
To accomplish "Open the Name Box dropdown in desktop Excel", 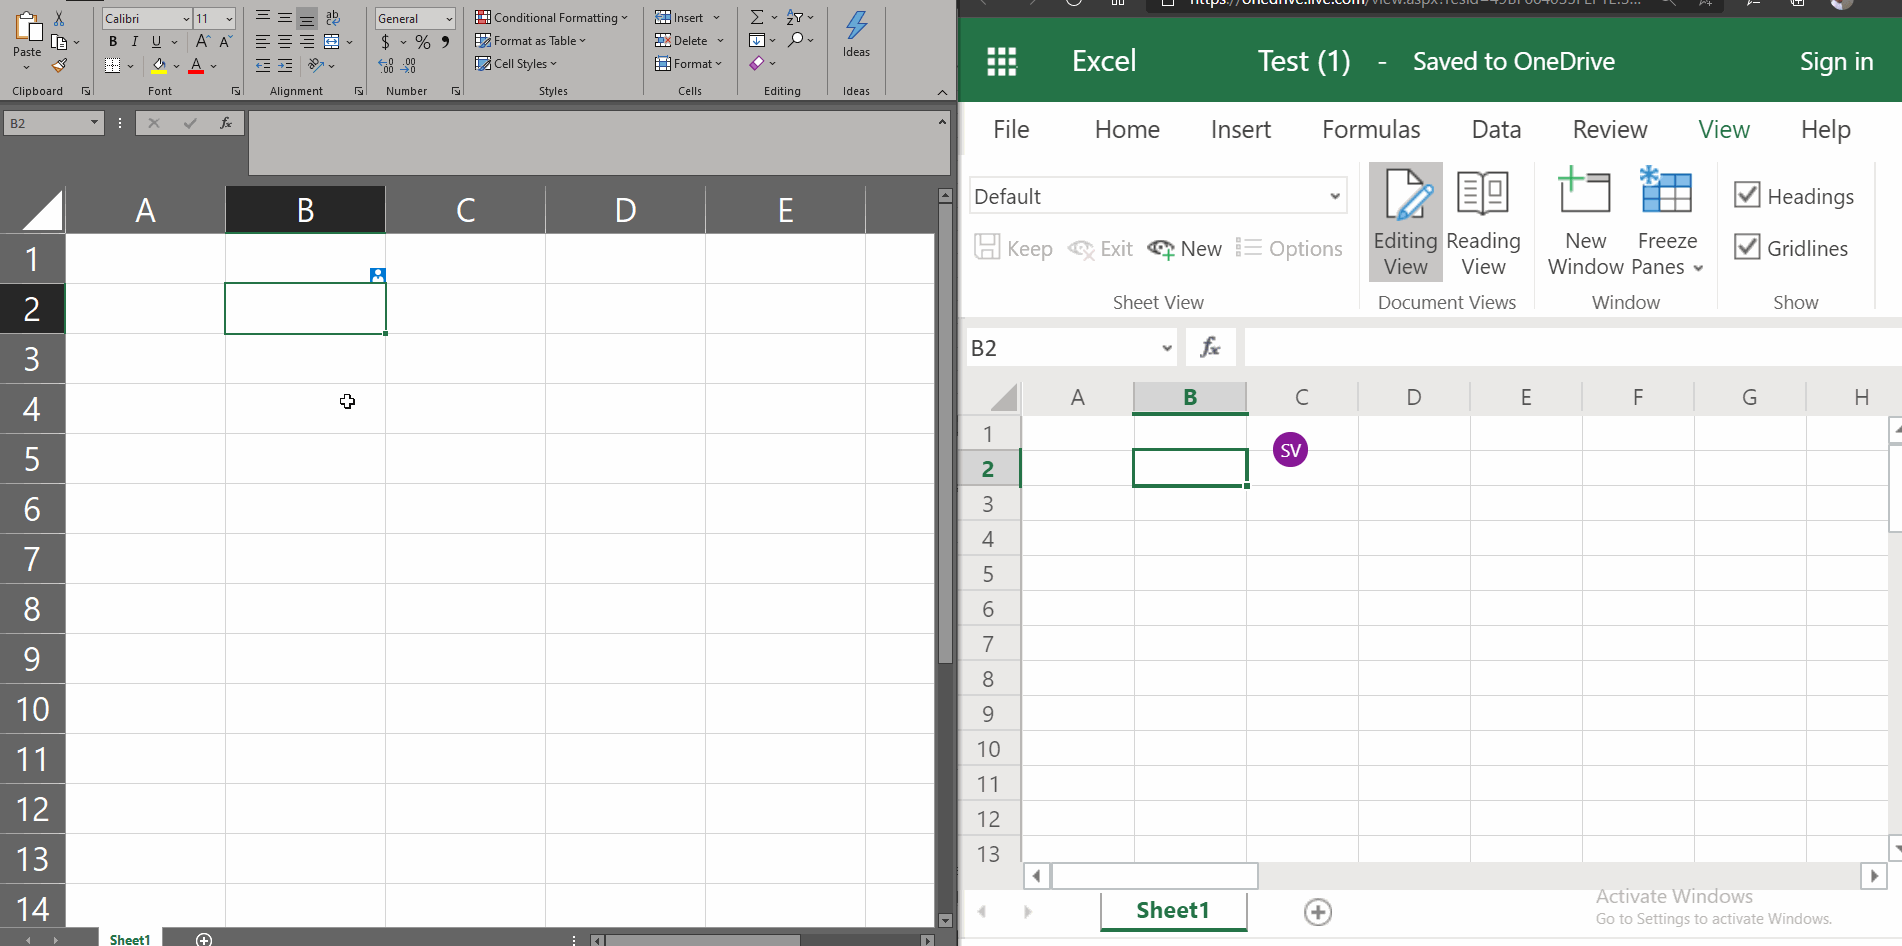I will (94, 123).
